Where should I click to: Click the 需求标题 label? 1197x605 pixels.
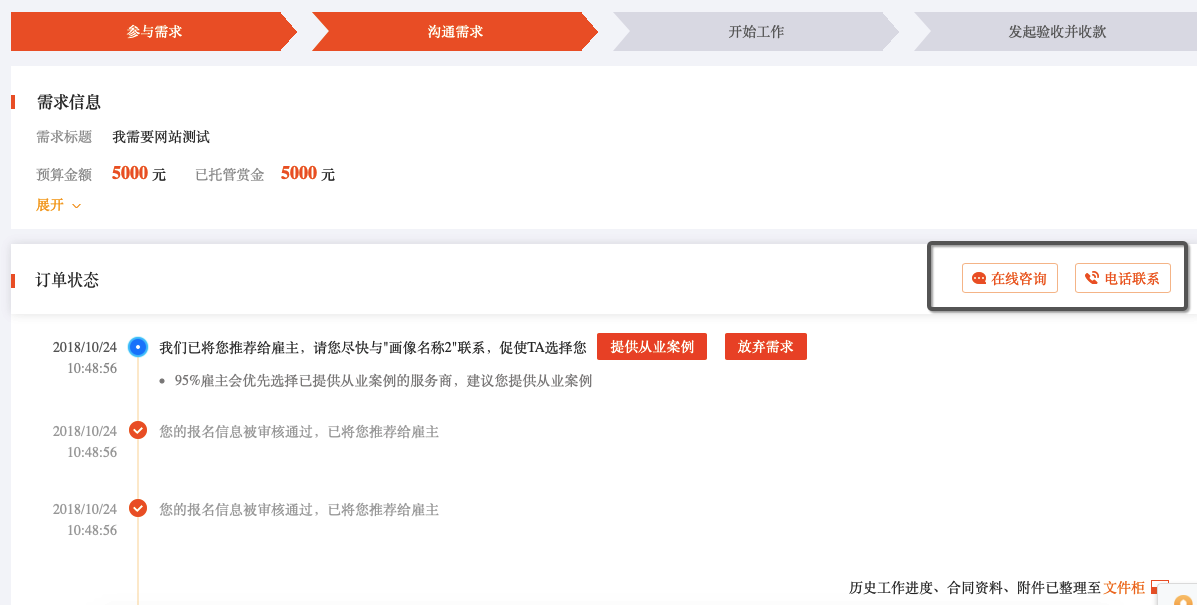click(x=64, y=137)
